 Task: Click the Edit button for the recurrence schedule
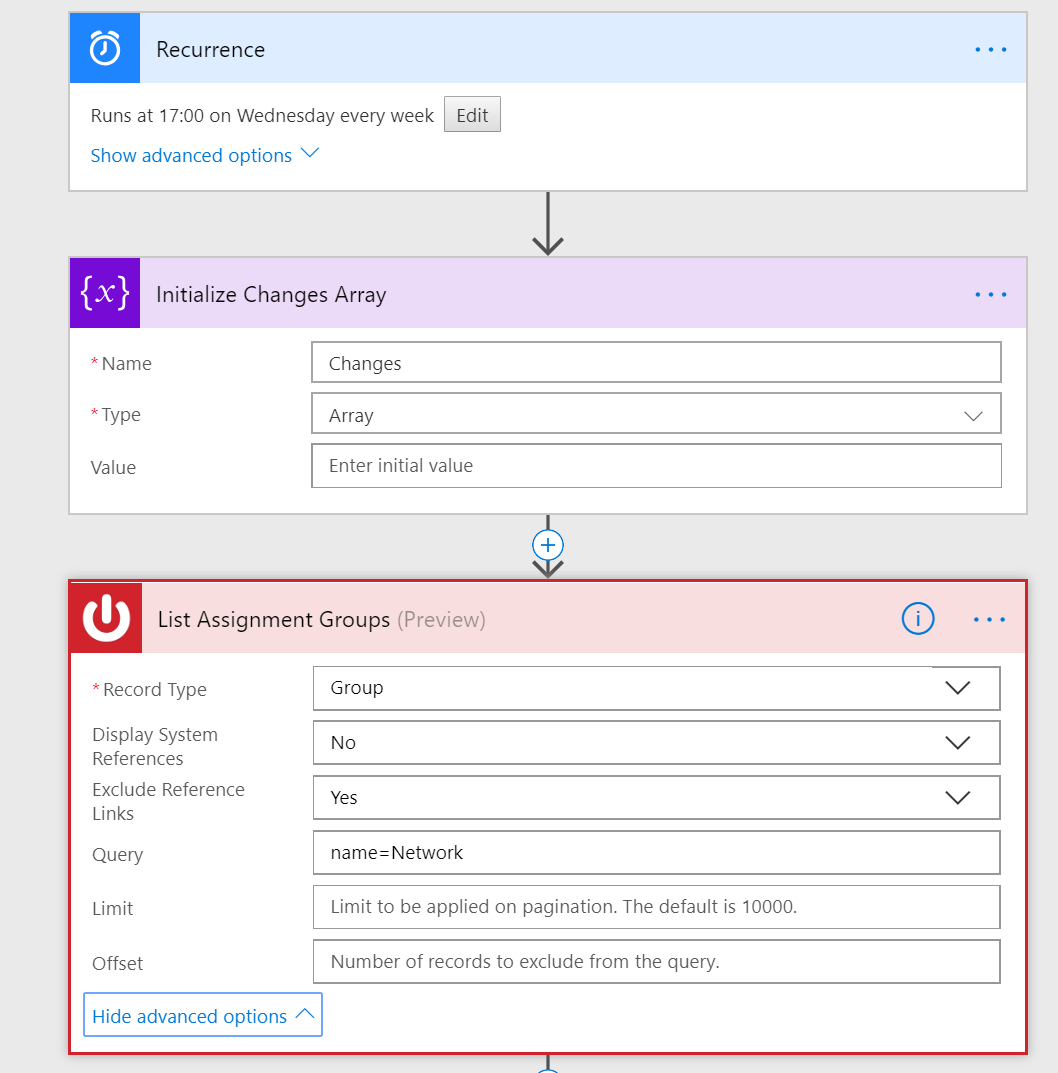click(x=472, y=115)
